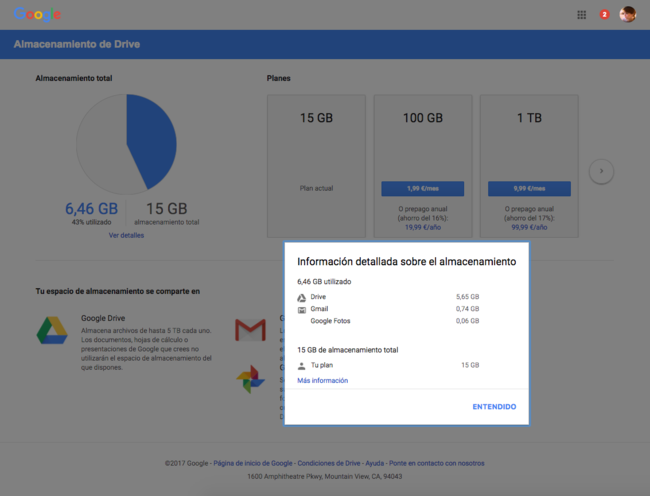
Task: Click the Drive 5,65 GB value
Action: (468, 297)
